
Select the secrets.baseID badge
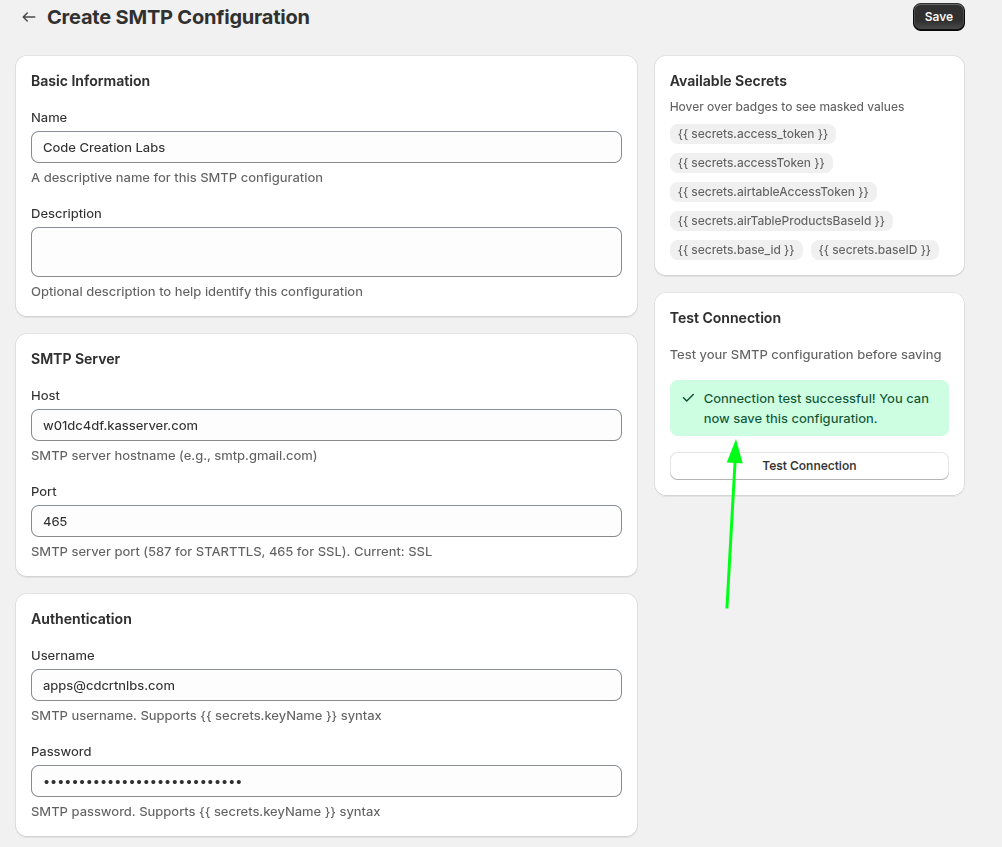coord(874,250)
